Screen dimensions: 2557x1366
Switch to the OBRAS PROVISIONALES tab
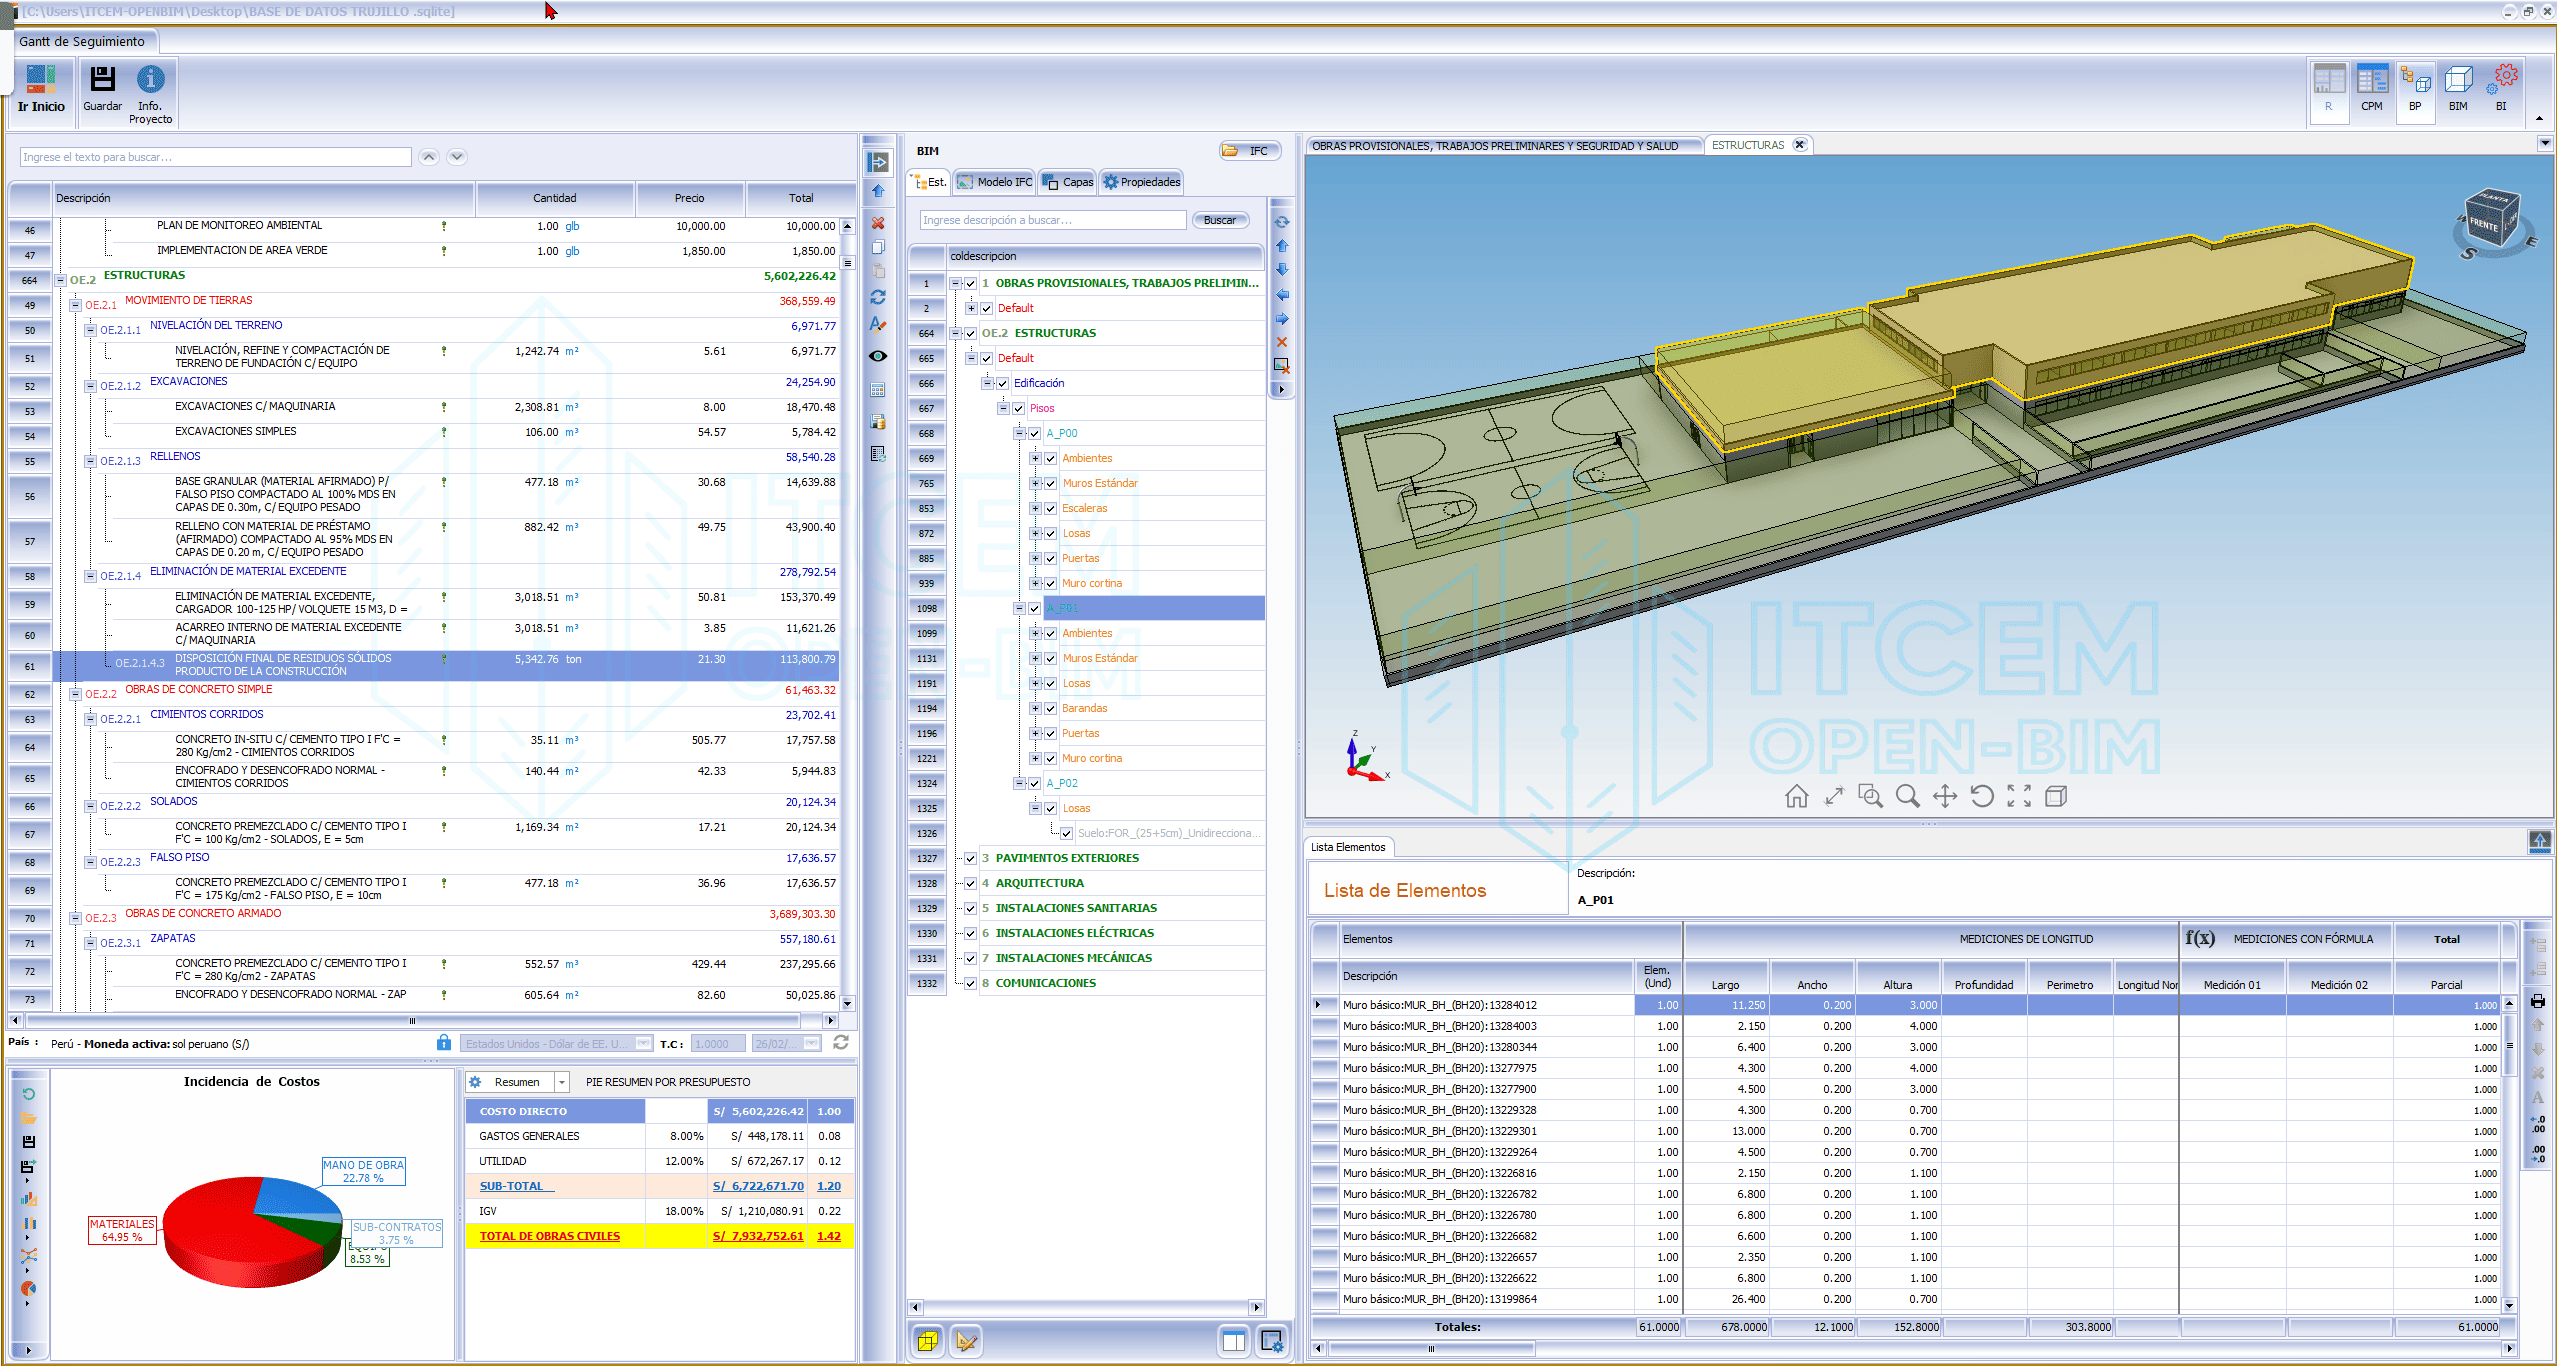click(1495, 146)
